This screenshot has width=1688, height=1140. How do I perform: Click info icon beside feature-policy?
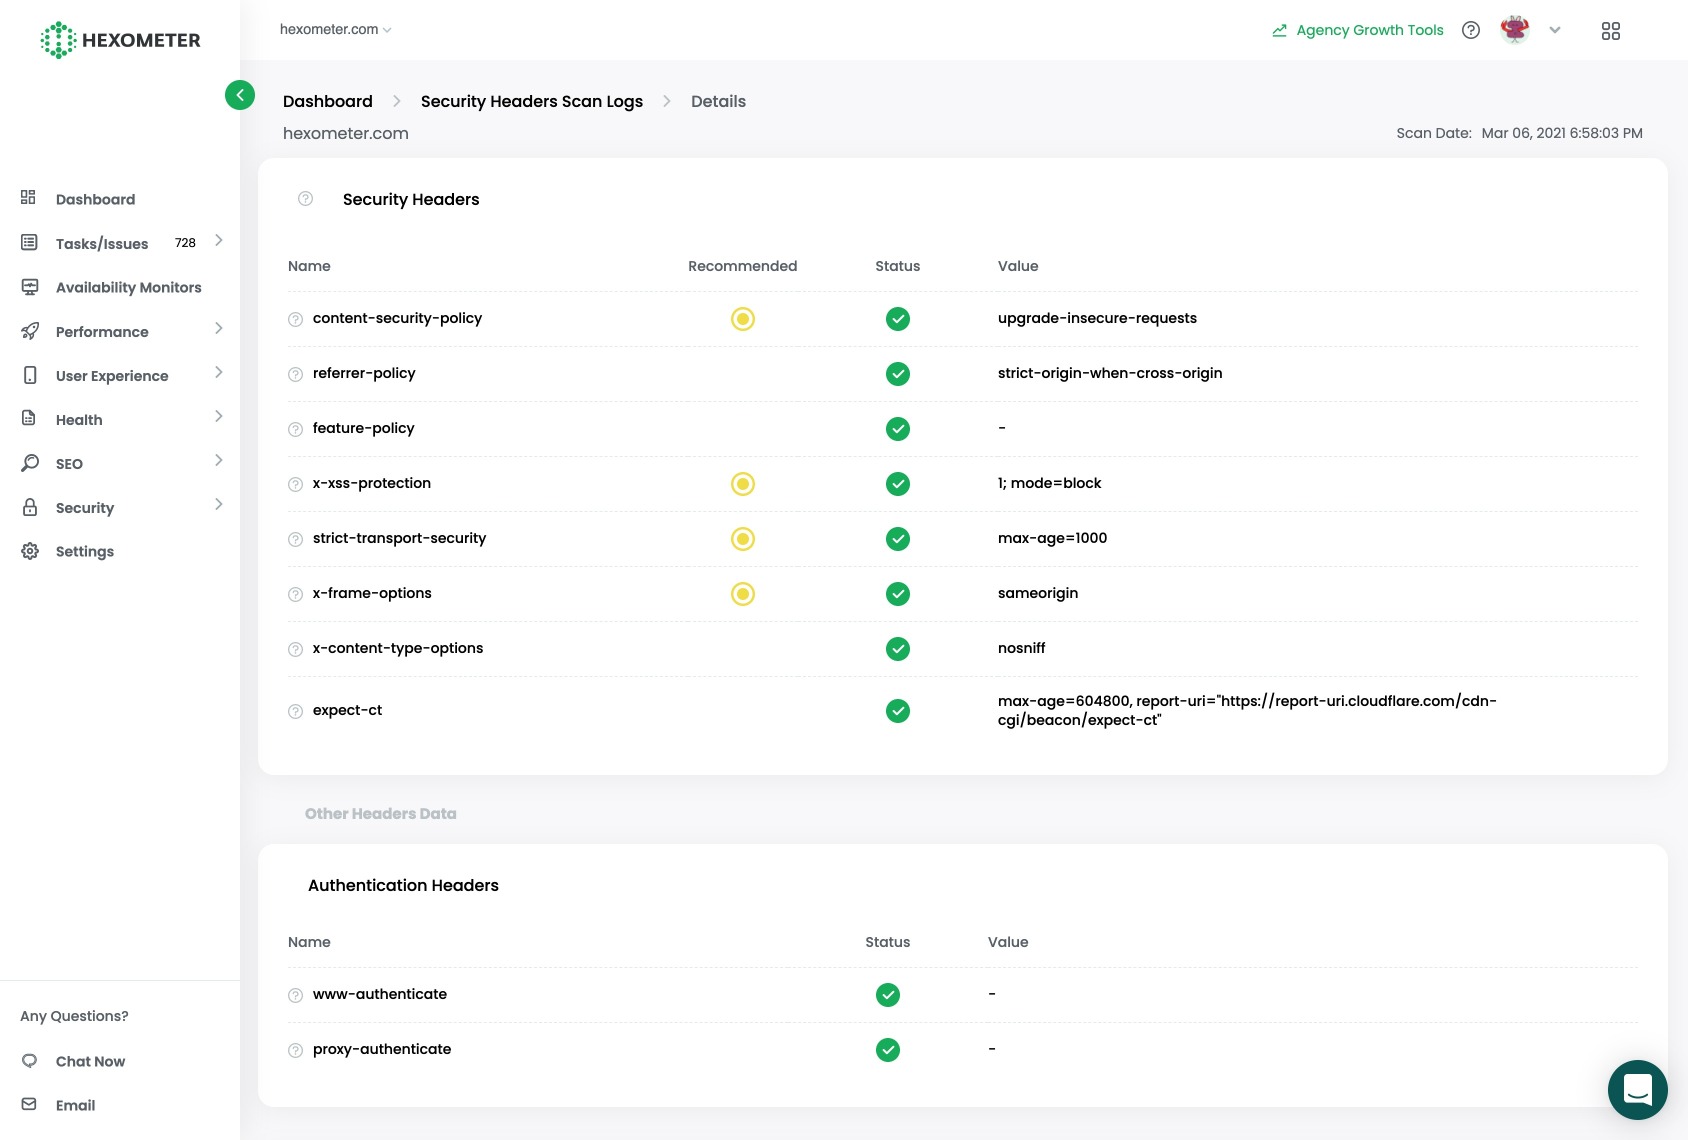click(296, 430)
